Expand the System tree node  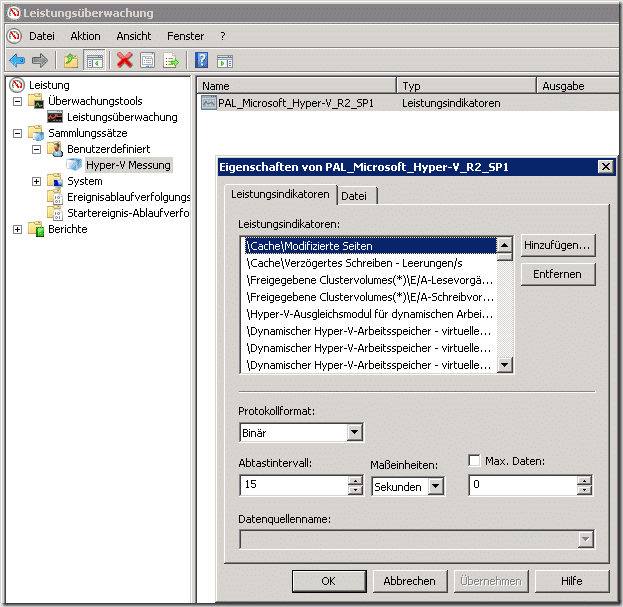coord(36,181)
